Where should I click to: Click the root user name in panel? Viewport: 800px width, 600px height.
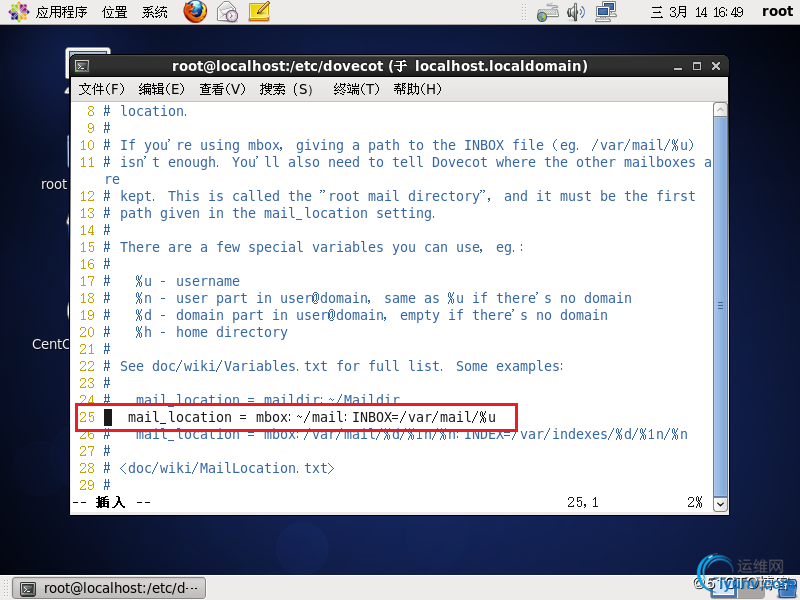point(778,11)
